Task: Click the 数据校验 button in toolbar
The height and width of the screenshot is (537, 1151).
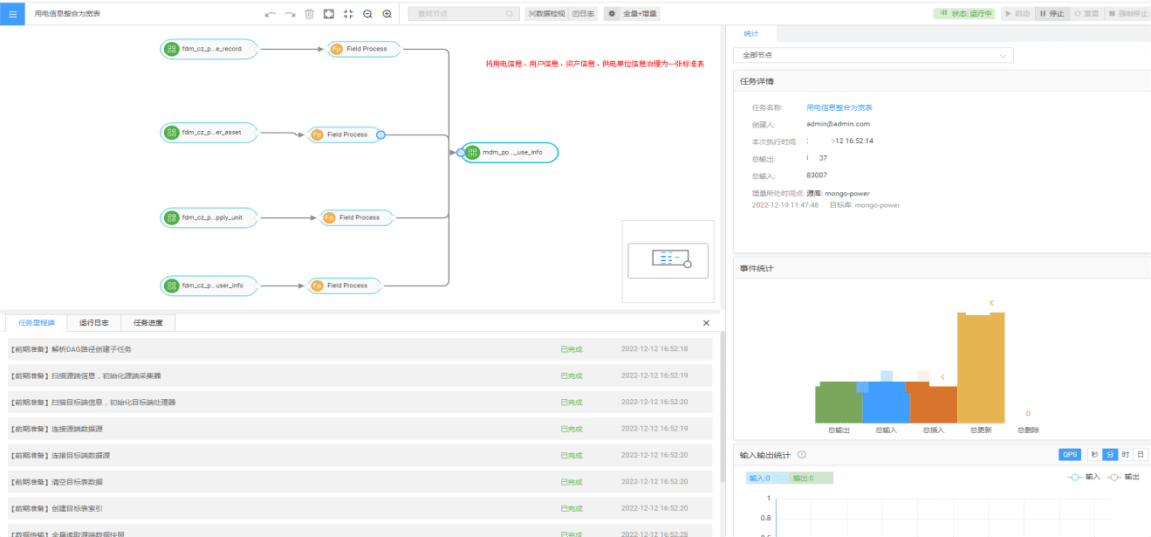Action: (546, 14)
